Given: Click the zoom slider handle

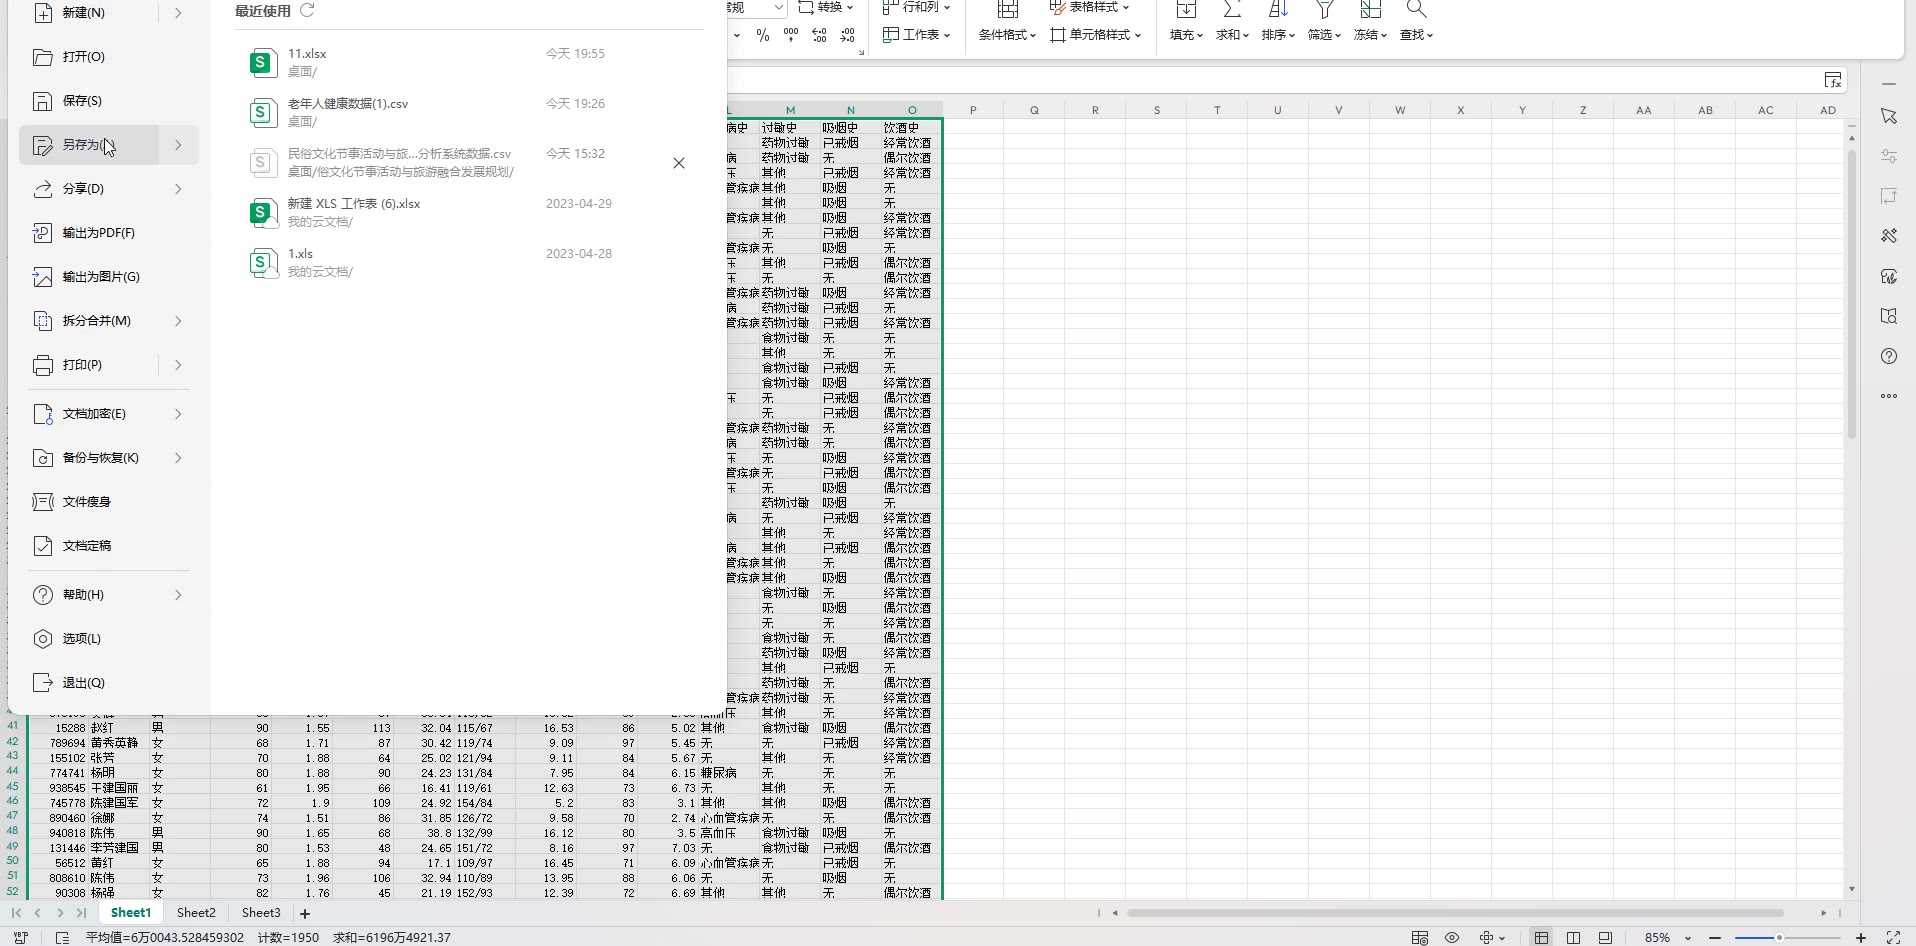Looking at the screenshot, I should click(x=1779, y=937).
